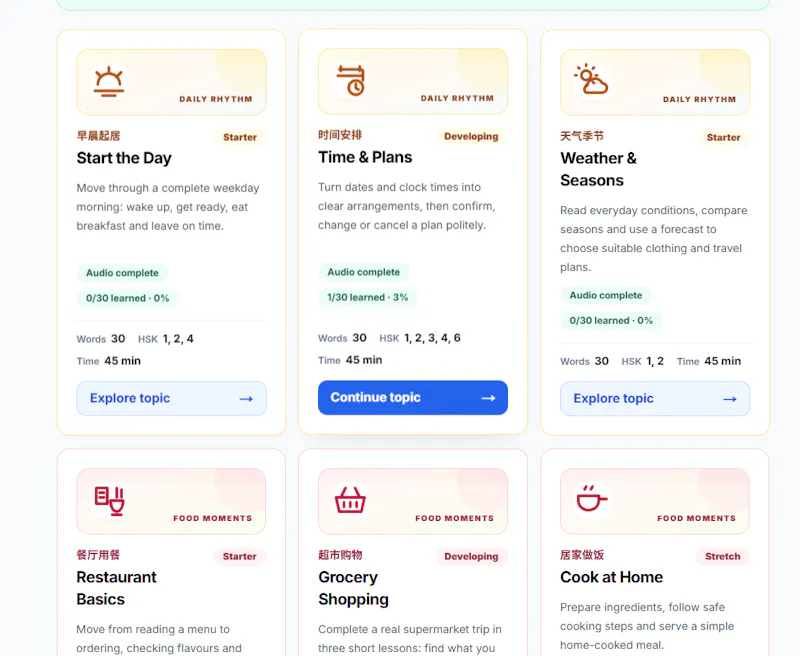
Task: Click the DAILY RHYTHM label on Weather & Seasons
Action: 699,99
